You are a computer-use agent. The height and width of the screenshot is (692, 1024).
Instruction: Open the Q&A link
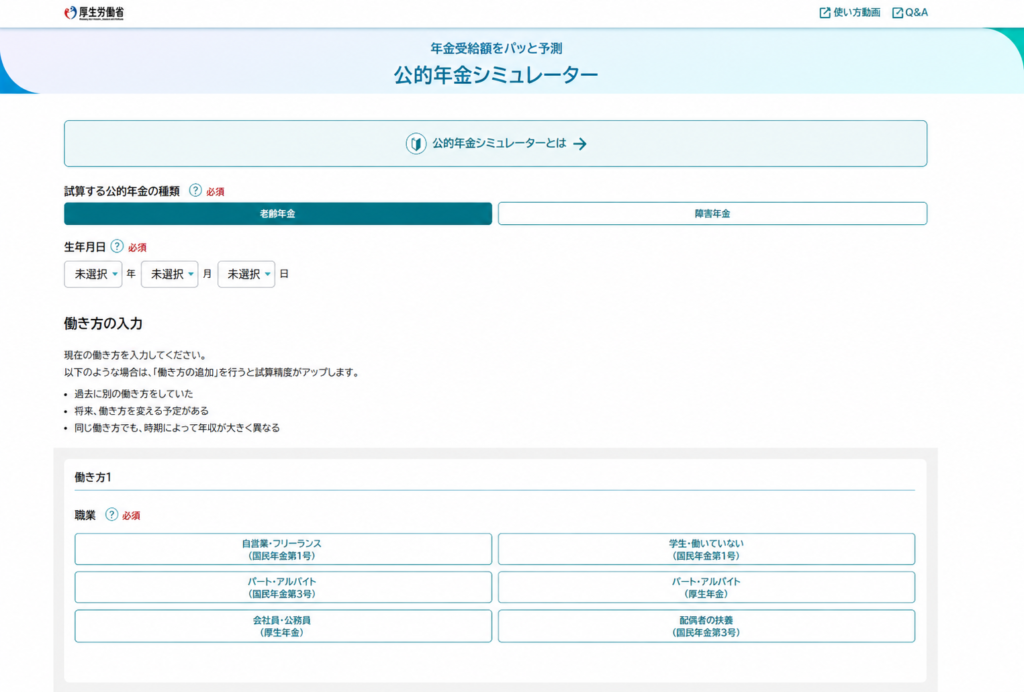point(910,12)
